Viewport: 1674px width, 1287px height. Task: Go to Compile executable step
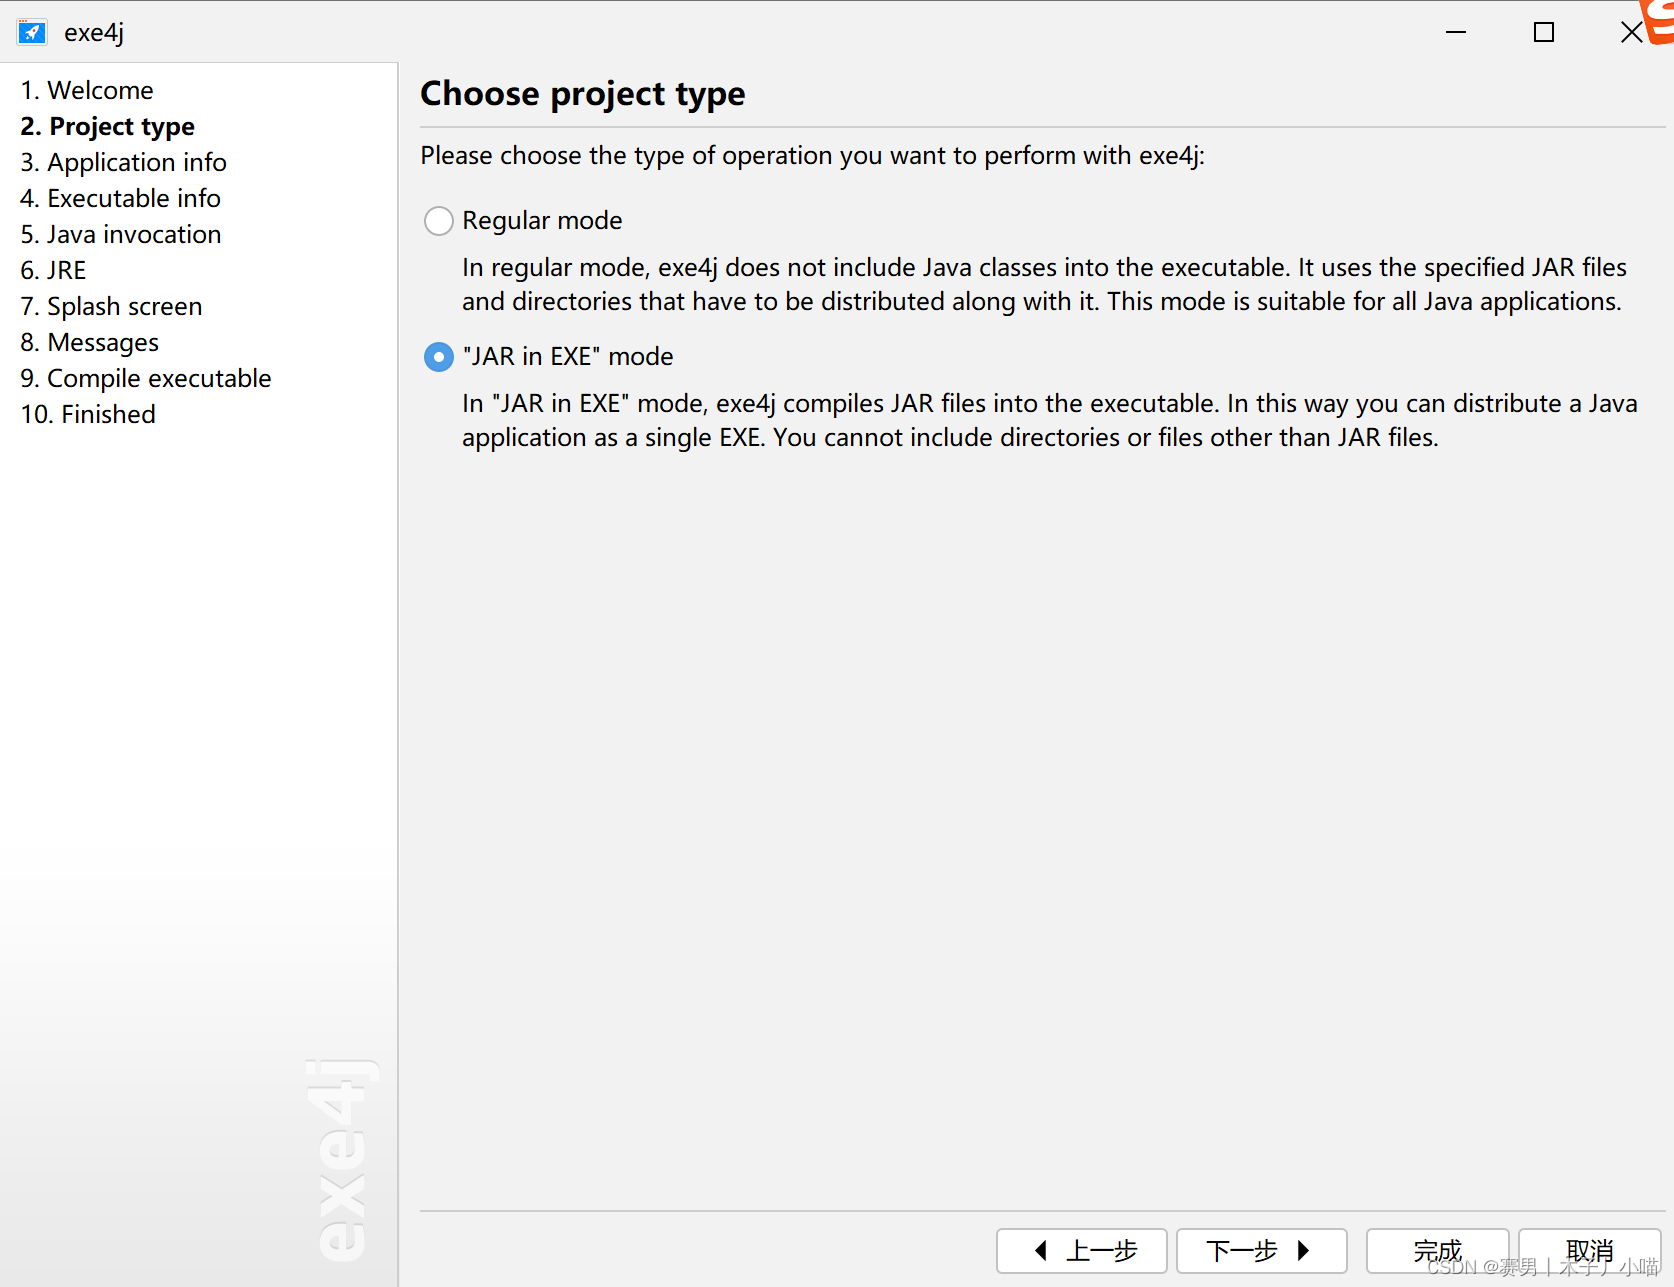pos(146,378)
